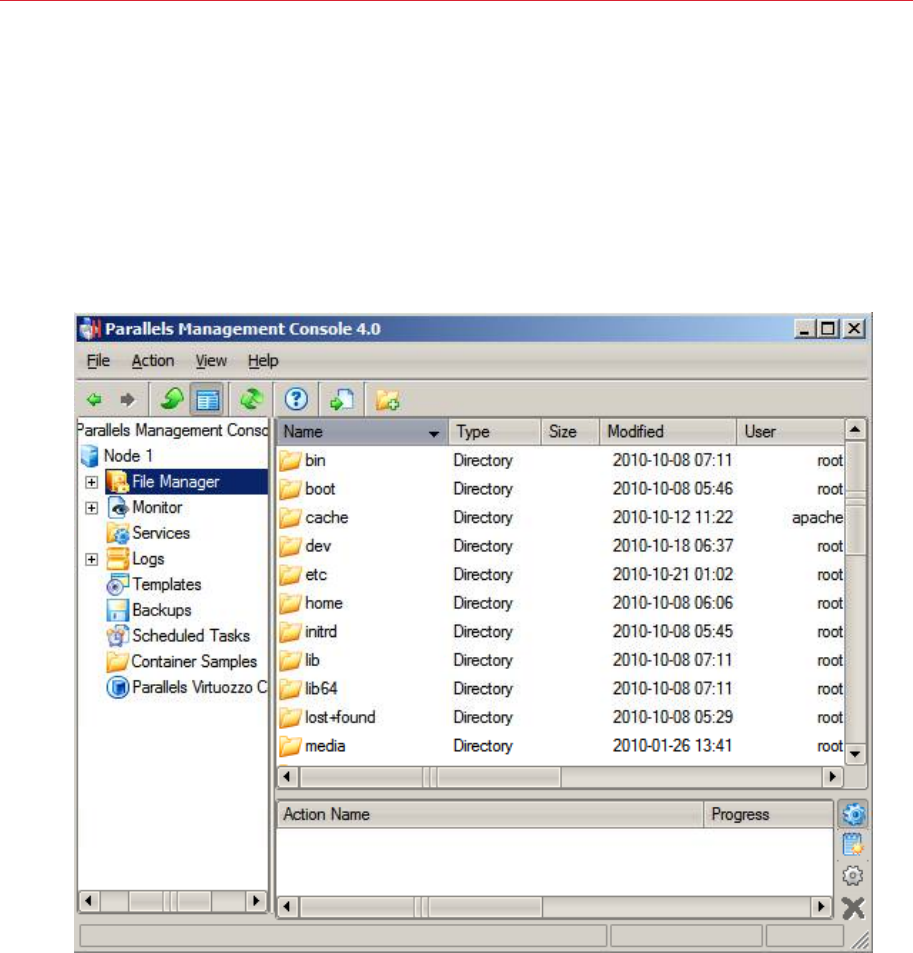Sort by the Size column header
The image size is (913, 953).
click(x=570, y=432)
